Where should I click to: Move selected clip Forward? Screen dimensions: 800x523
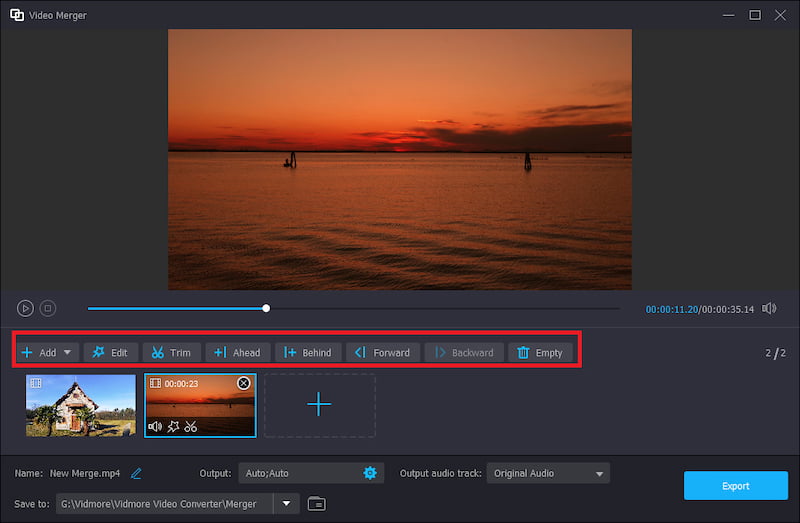(383, 353)
